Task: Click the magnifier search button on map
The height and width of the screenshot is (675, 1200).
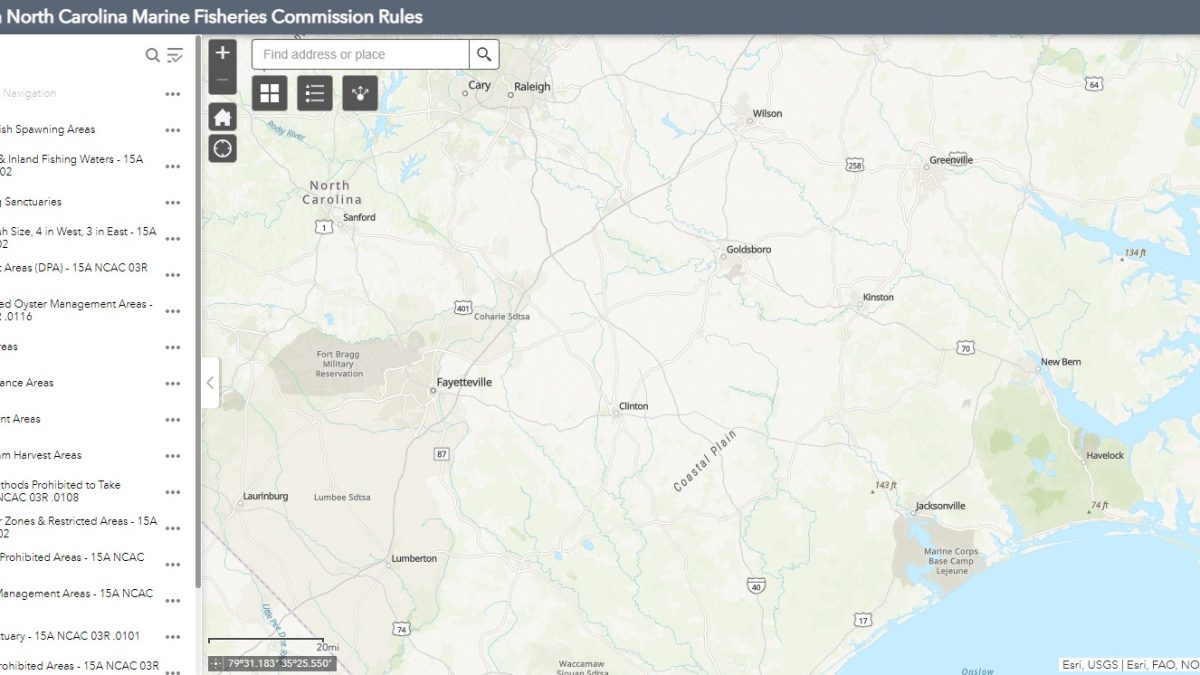Action: coord(484,54)
